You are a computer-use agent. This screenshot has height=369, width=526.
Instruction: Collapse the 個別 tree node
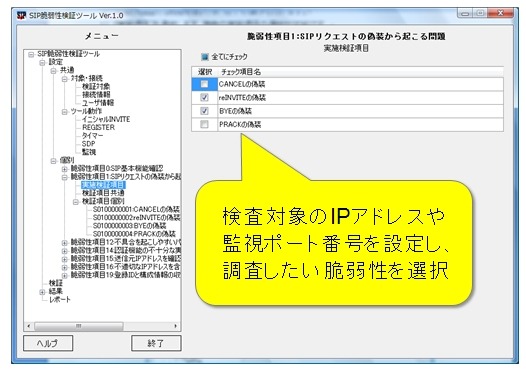coord(53,161)
